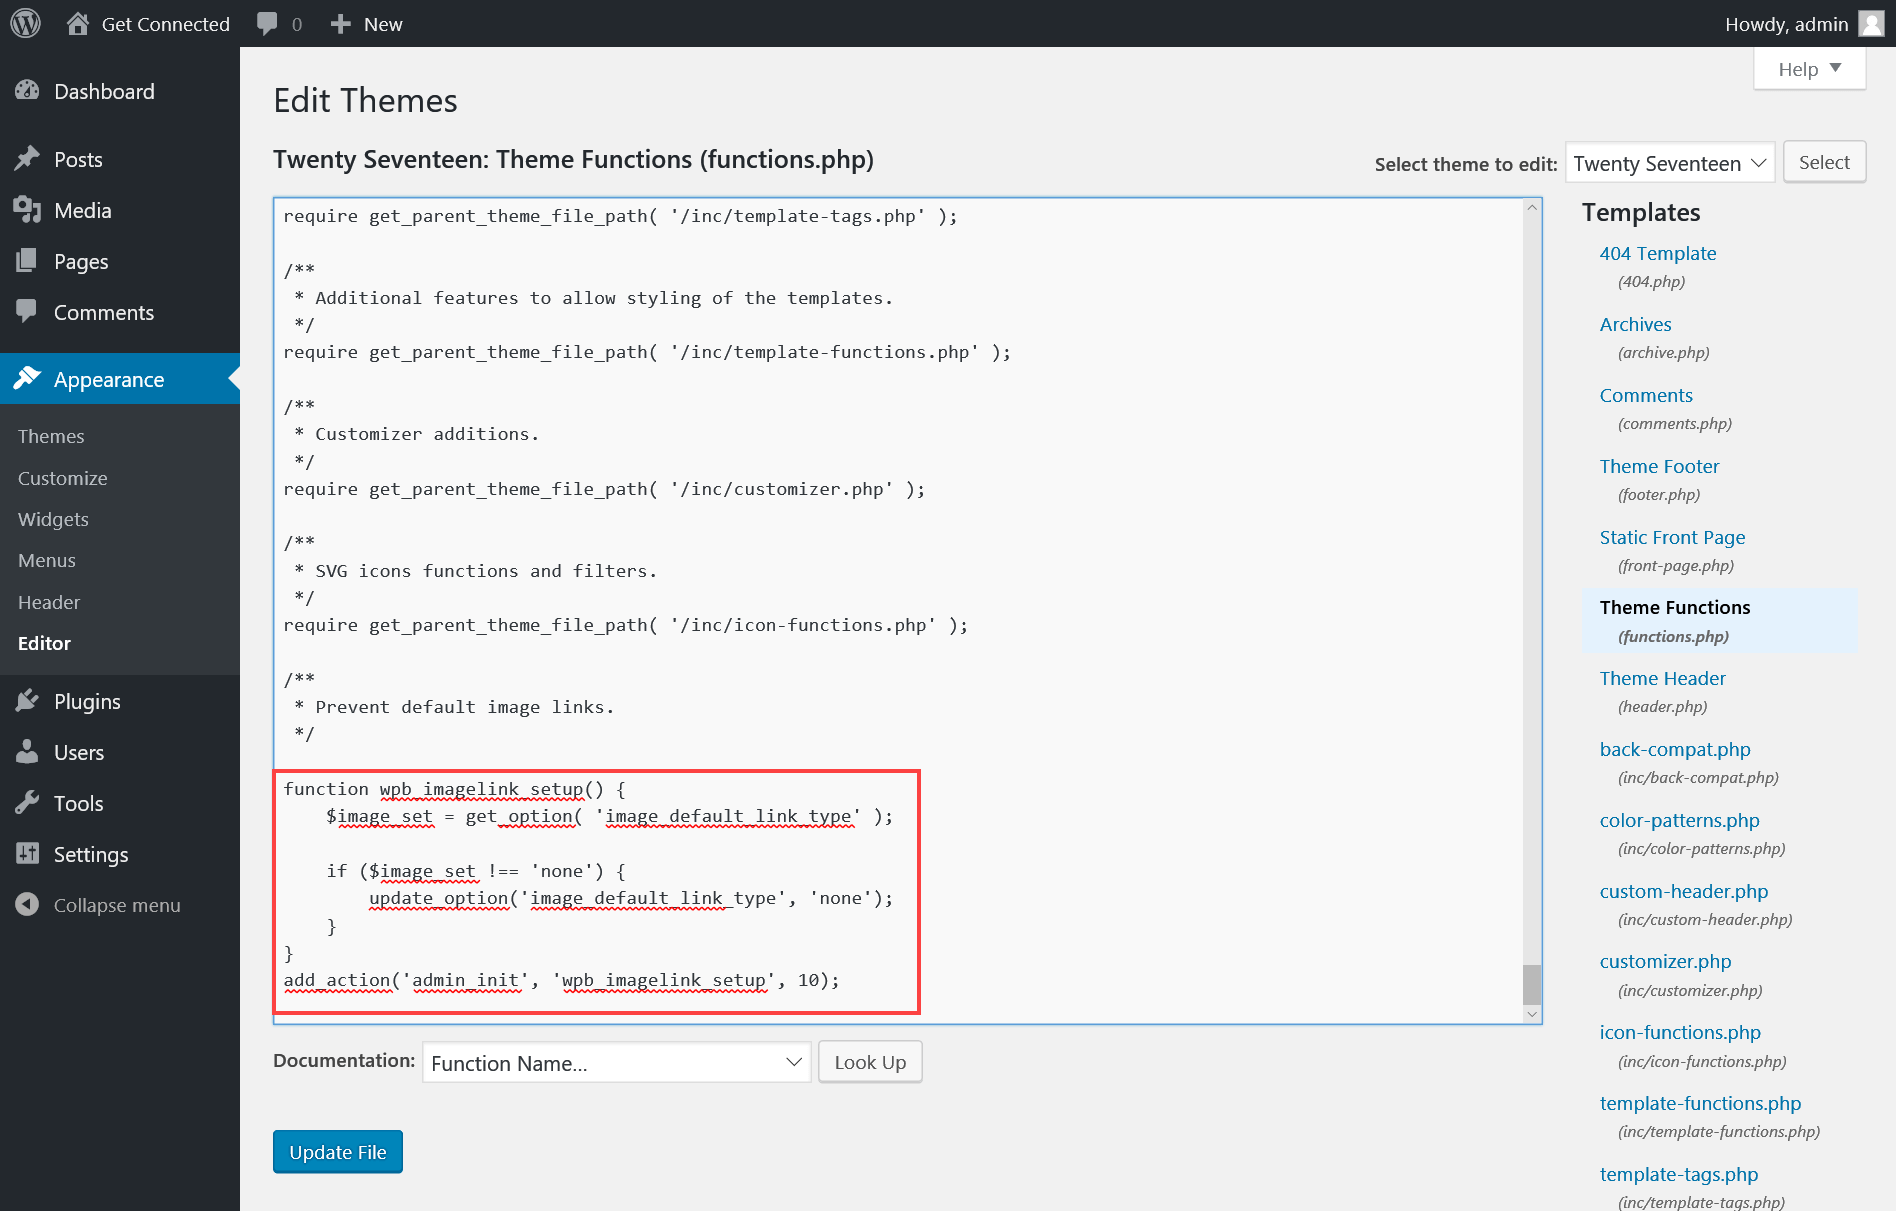This screenshot has height=1211, width=1896.
Task: Open the Comments template file
Action: pos(1646,395)
